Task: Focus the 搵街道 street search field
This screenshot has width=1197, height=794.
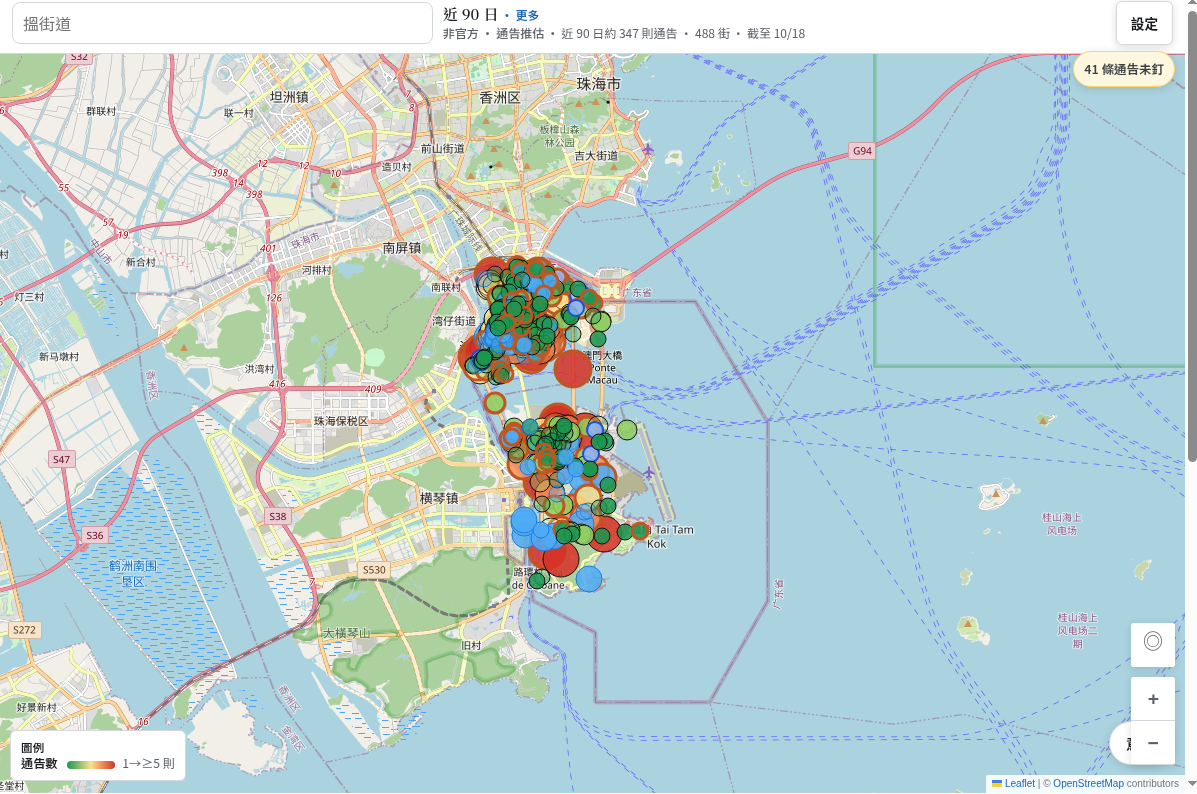Action: [222, 24]
